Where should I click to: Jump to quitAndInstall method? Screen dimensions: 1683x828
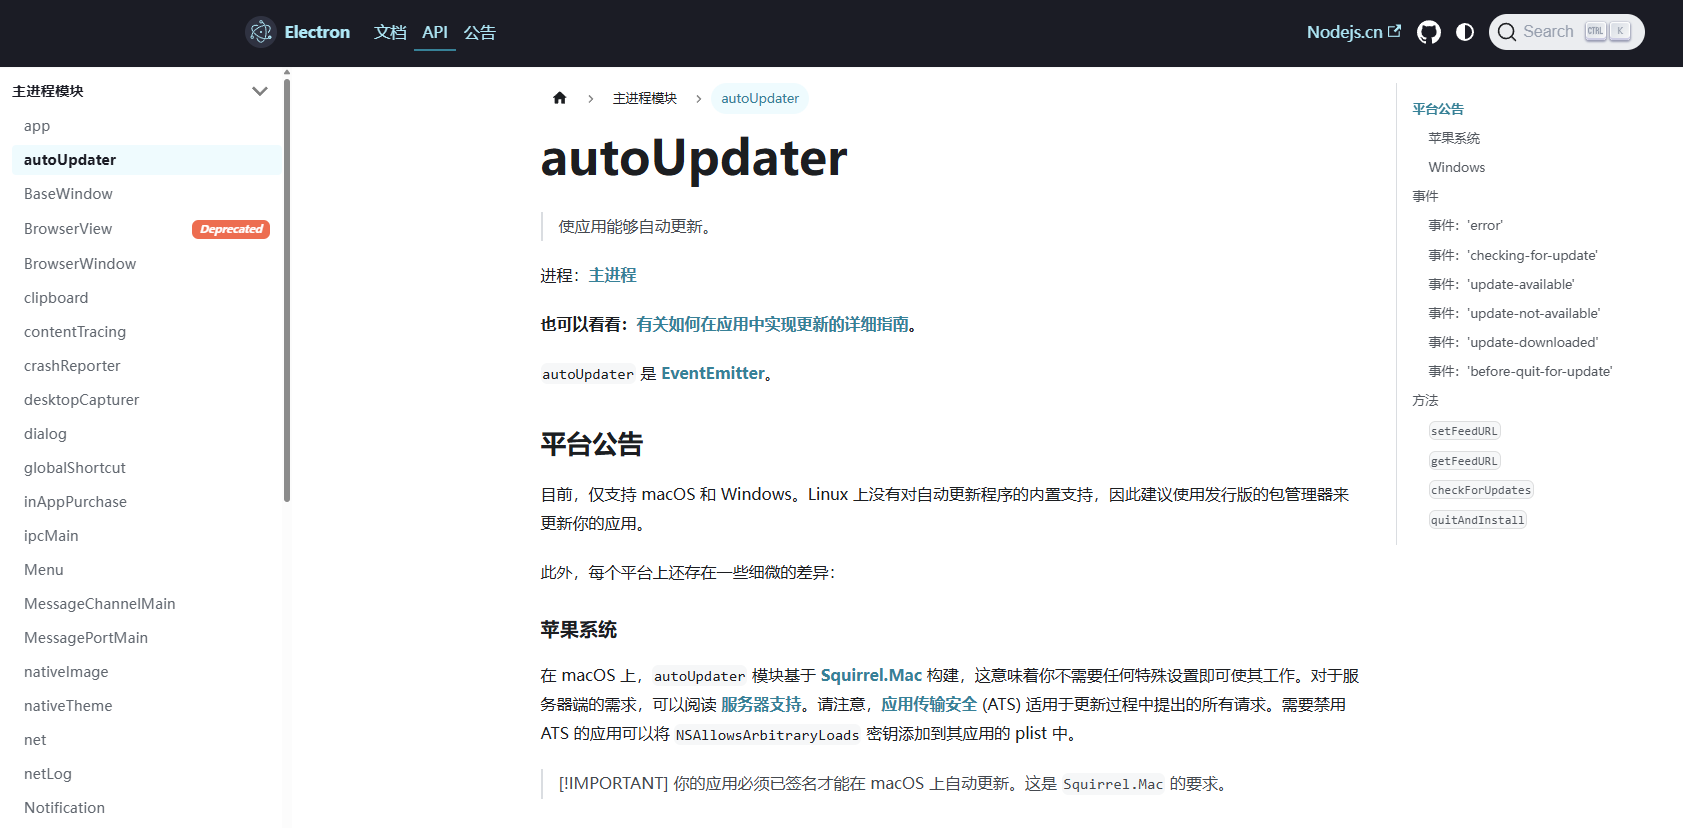pyautogui.click(x=1478, y=520)
